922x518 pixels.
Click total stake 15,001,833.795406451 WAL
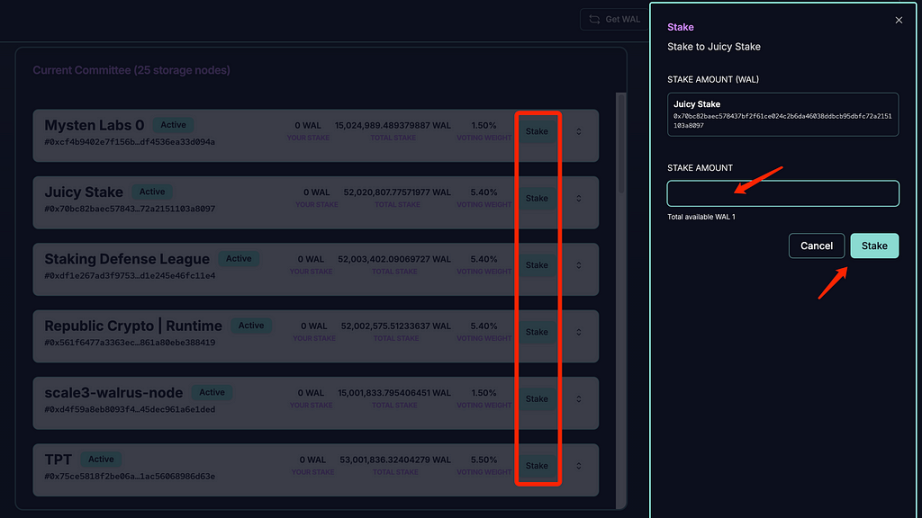tap(394, 393)
